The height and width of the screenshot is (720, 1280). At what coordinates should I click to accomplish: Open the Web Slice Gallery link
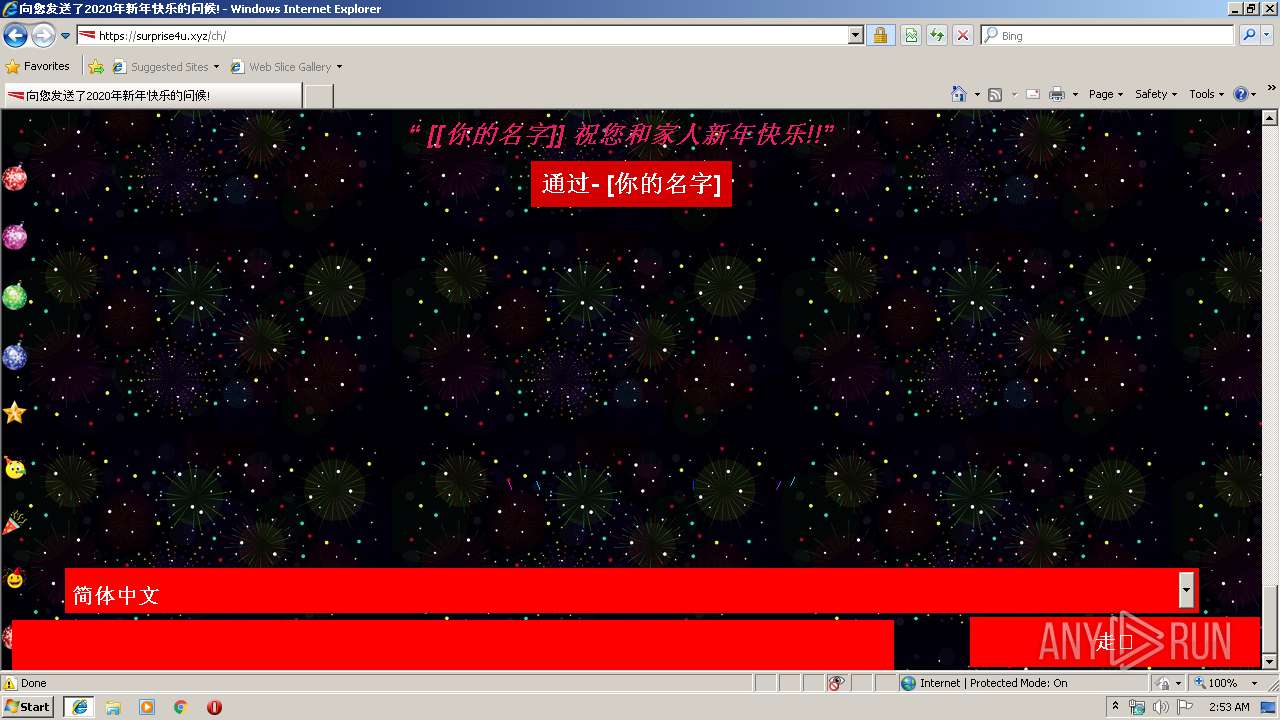pyautogui.click(x=286, y=67)
